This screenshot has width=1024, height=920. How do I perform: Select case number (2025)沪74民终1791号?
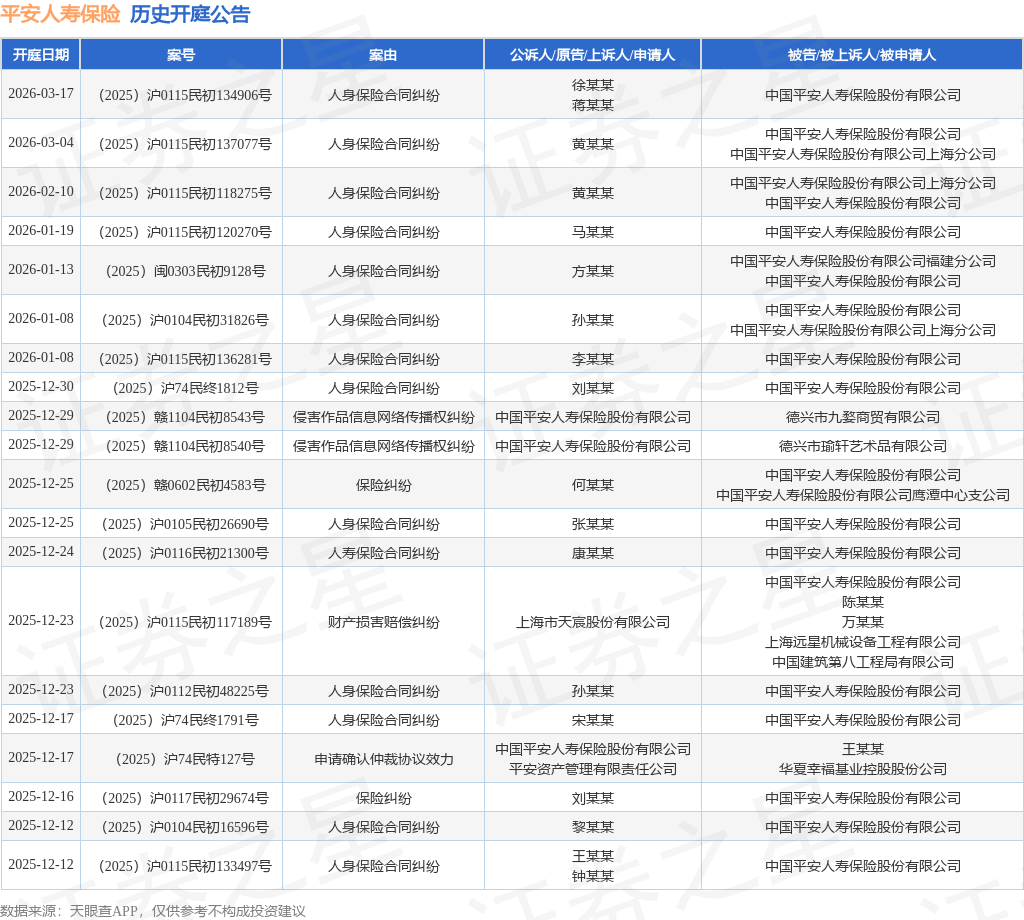185,720
